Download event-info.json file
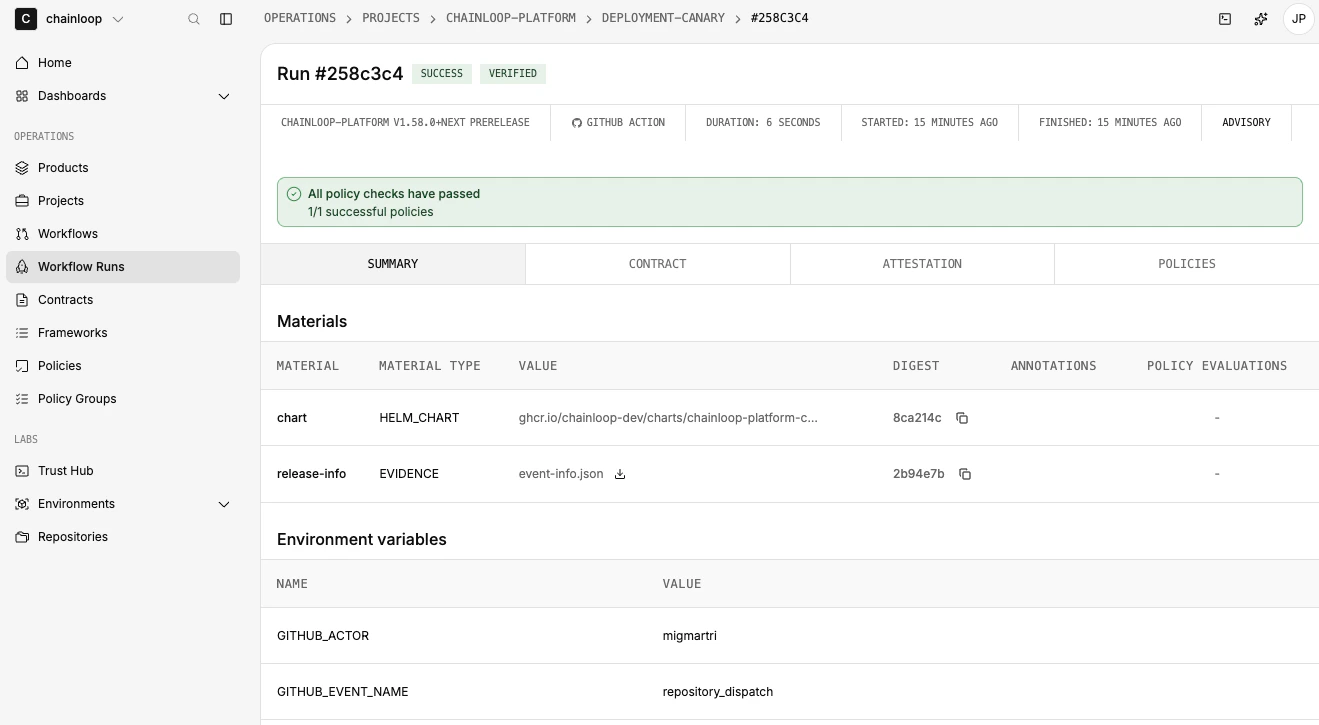Viewport: 1319px width, 725px height. (620, 474)
